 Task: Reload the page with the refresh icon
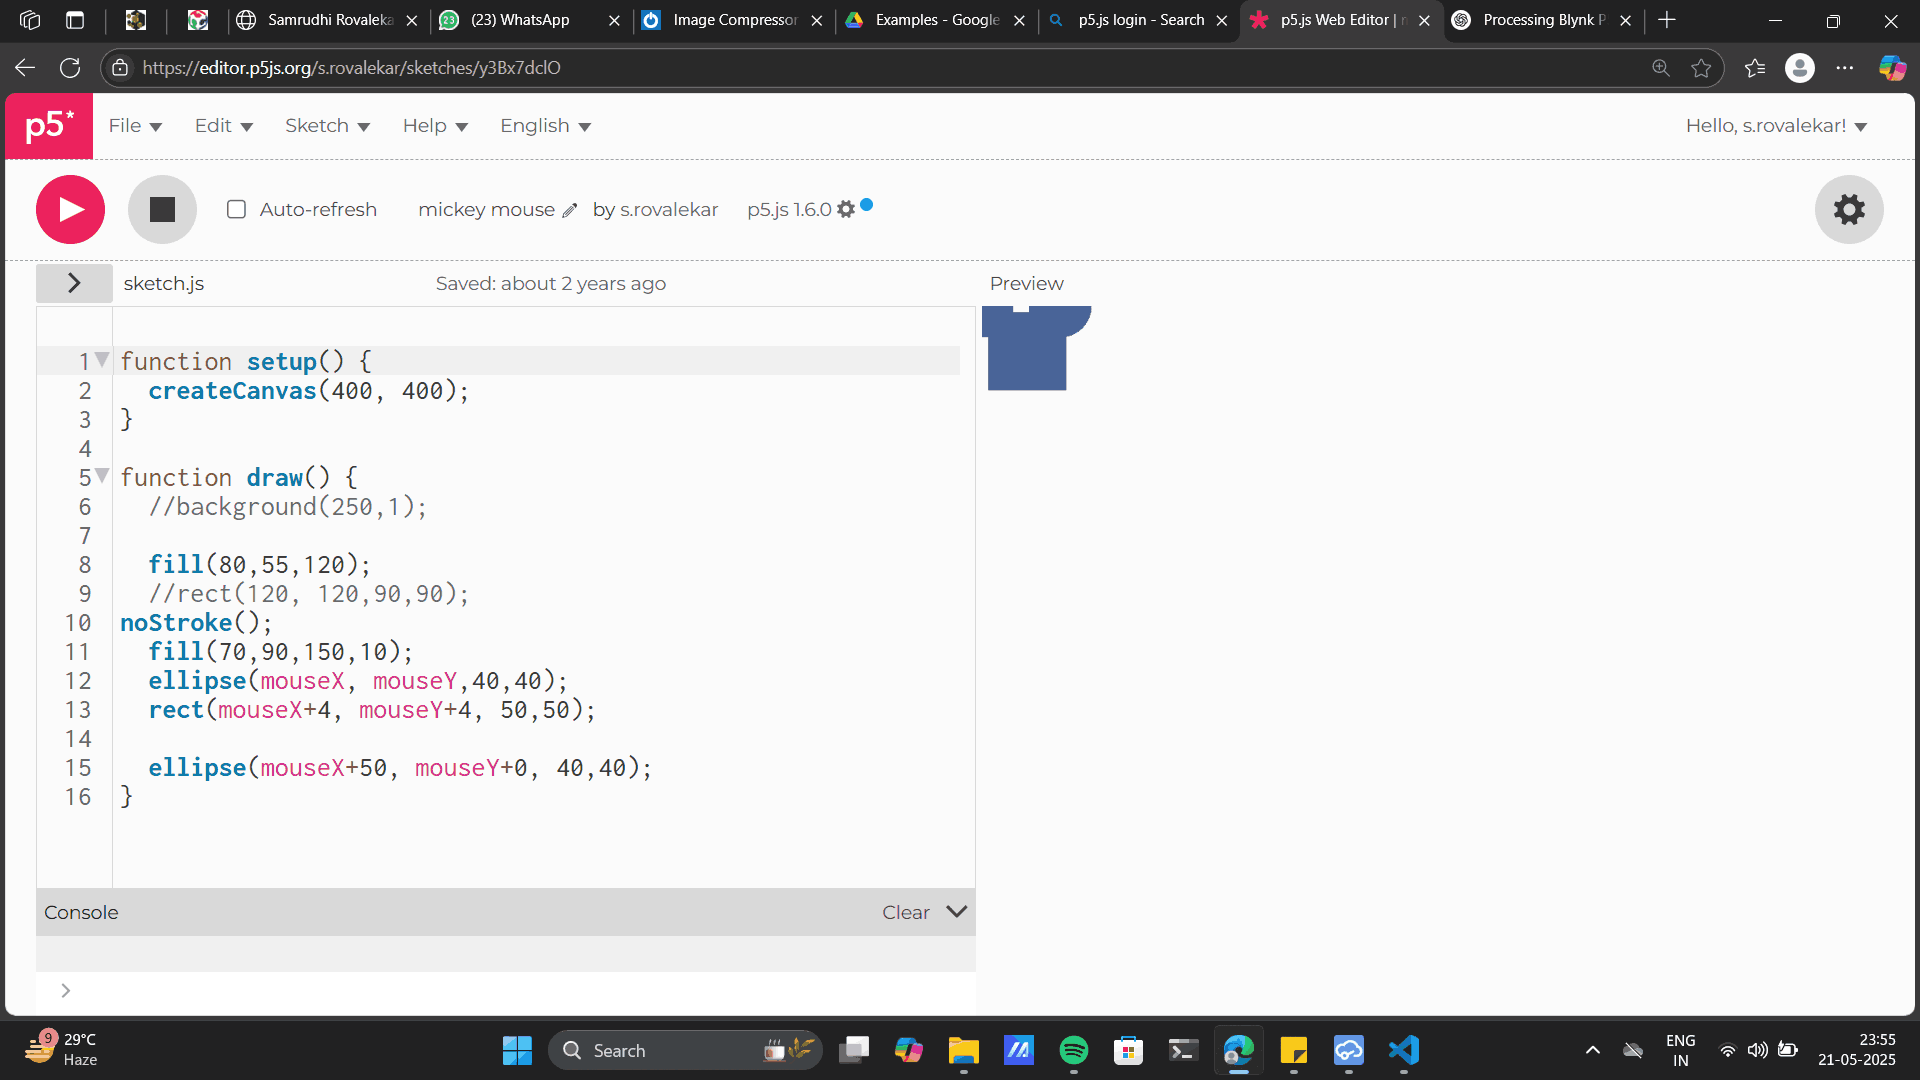pyautogui.click(x=70, y=68)
